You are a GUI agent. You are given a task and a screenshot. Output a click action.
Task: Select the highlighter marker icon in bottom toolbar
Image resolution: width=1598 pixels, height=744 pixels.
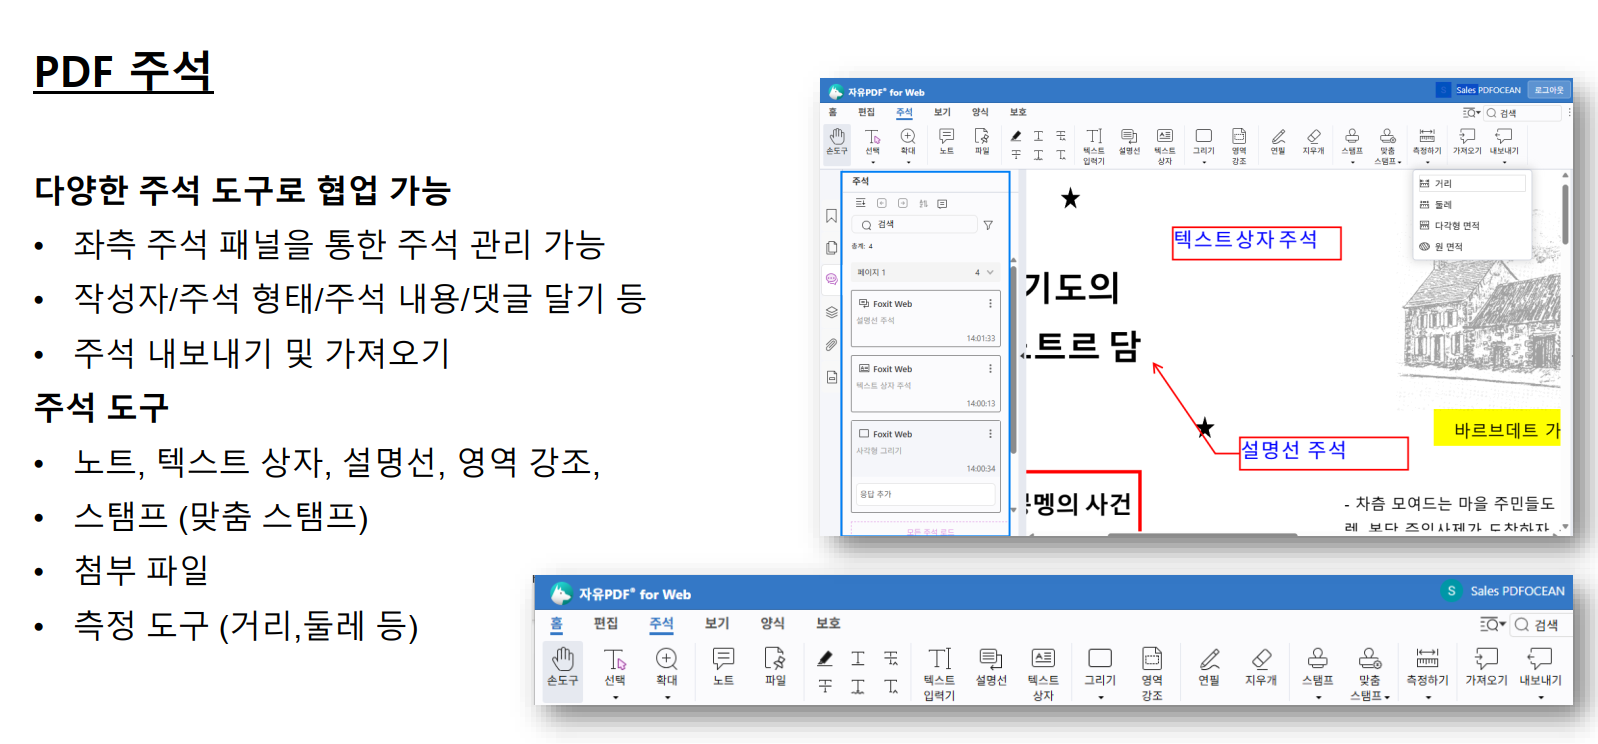[x=825, y=658]
